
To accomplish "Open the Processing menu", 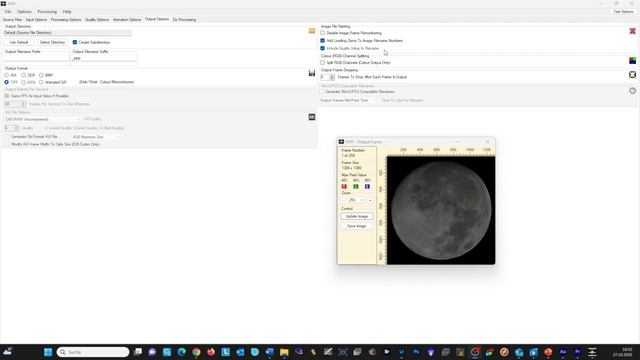I will click(x=47, y=11).
